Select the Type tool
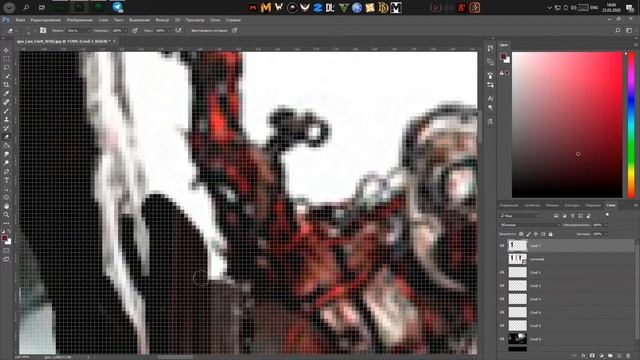 tap(6, 180)
